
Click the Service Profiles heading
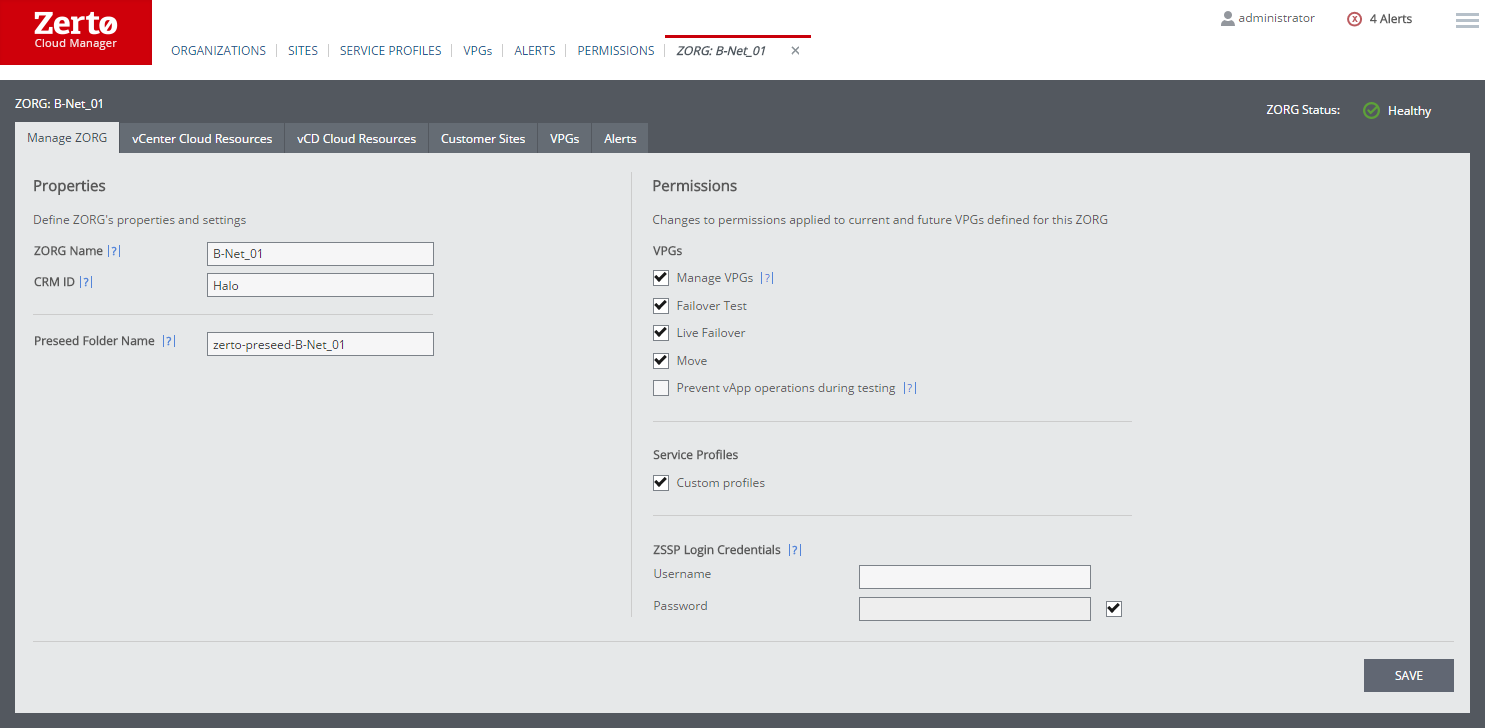pyautogui.click(x=696, y=455)
